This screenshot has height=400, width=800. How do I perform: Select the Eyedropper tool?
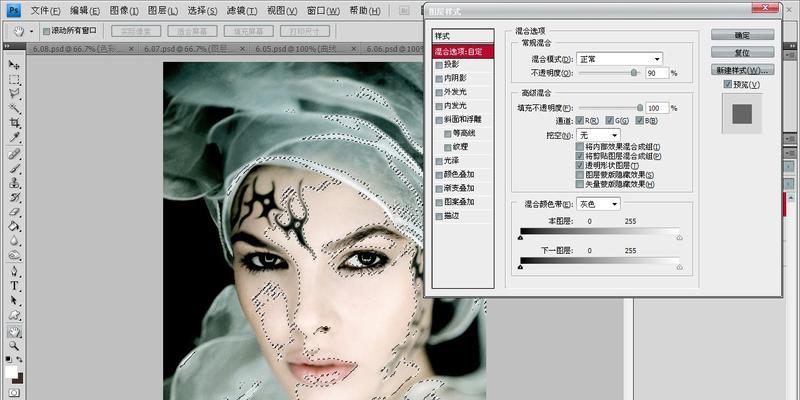click(x=14, y=137)
